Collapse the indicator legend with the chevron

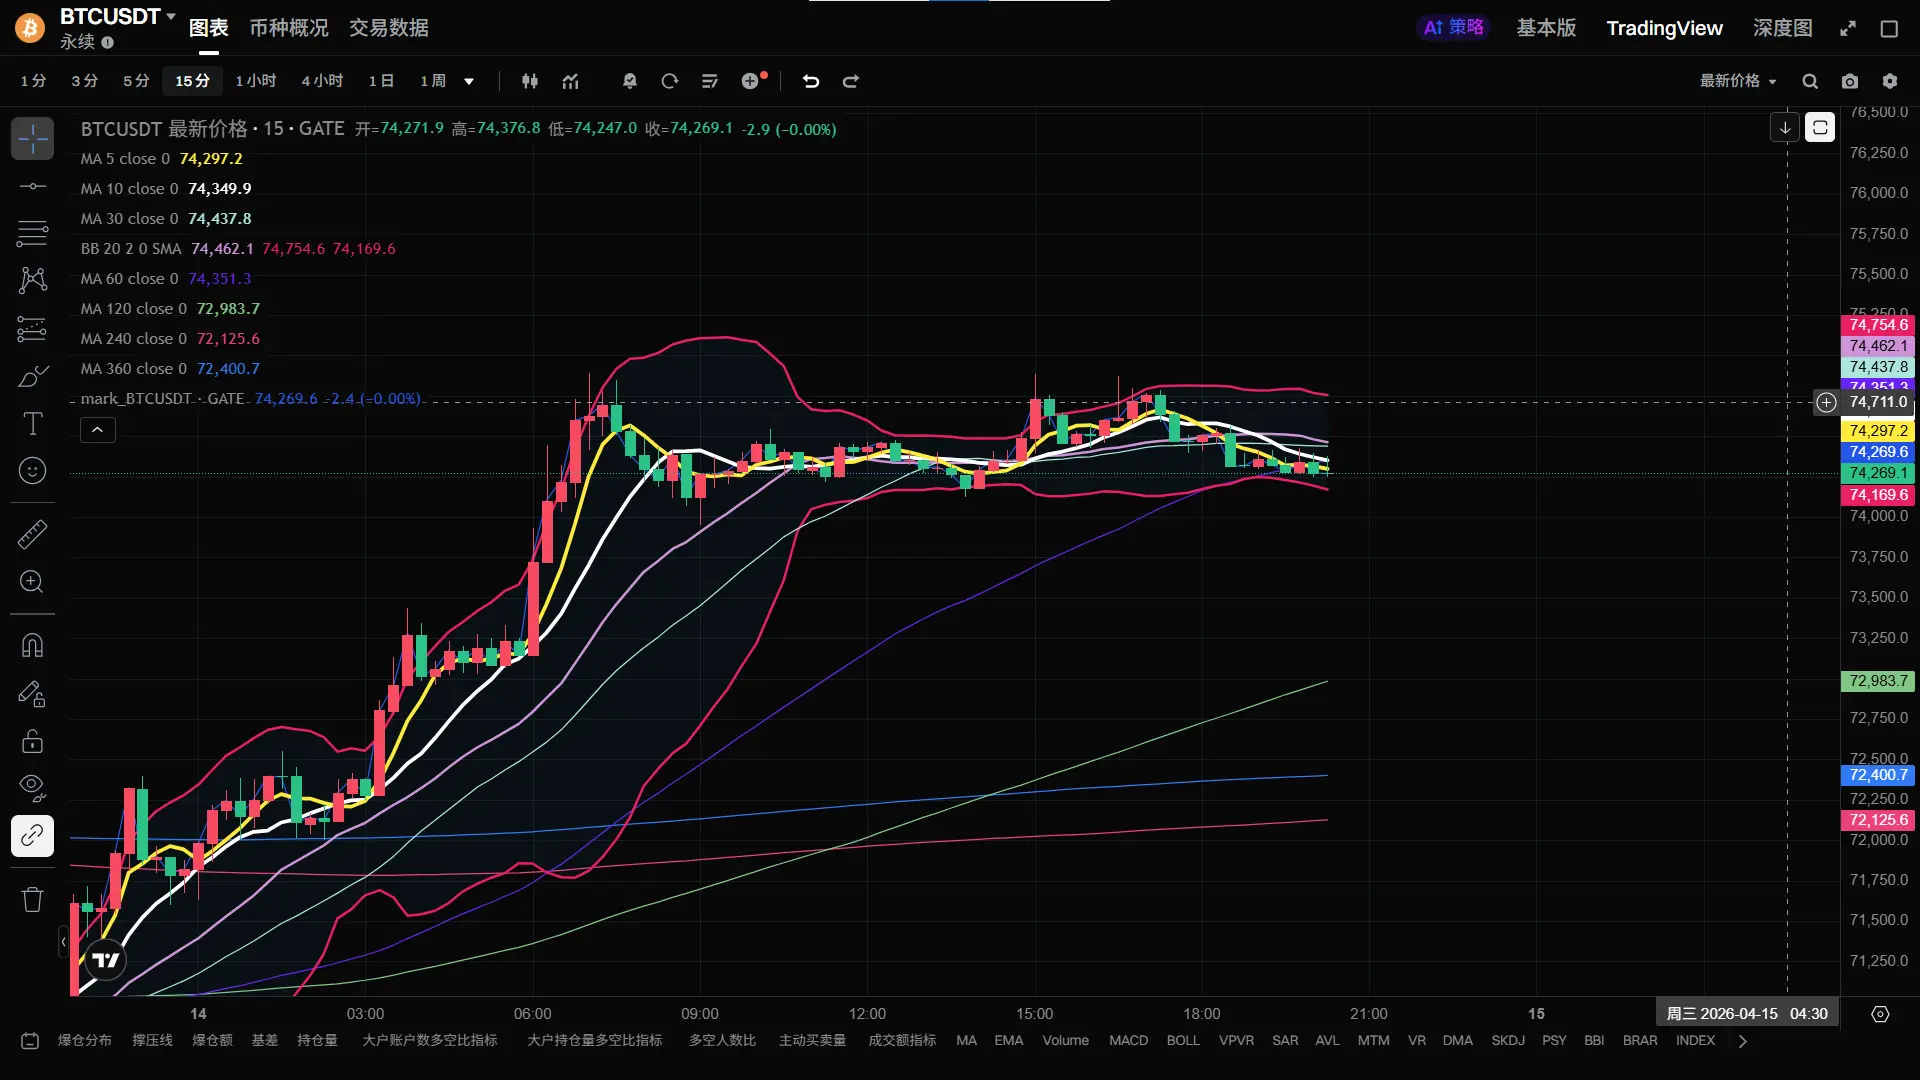point(97,430)
